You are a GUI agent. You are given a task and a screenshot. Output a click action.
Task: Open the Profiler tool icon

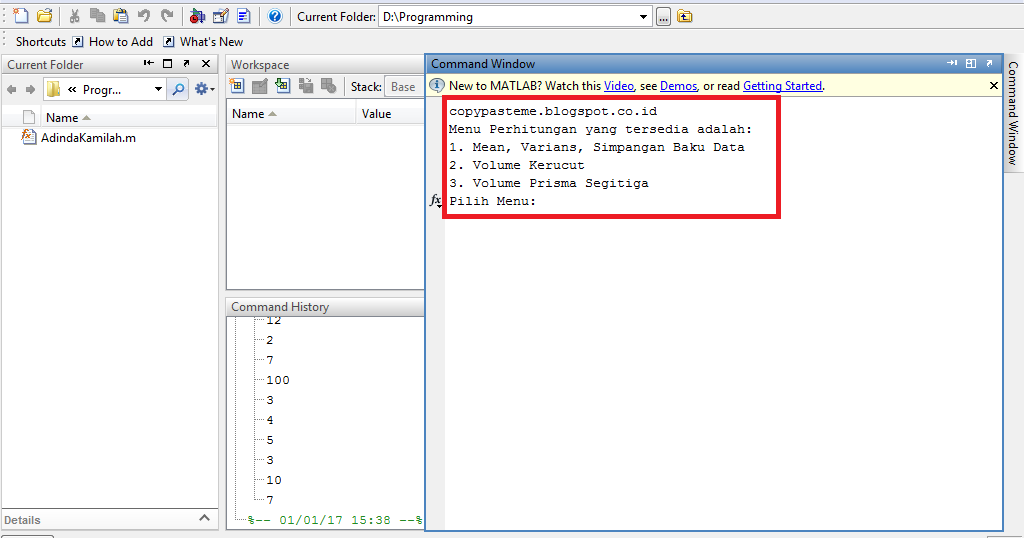[244, 16]
